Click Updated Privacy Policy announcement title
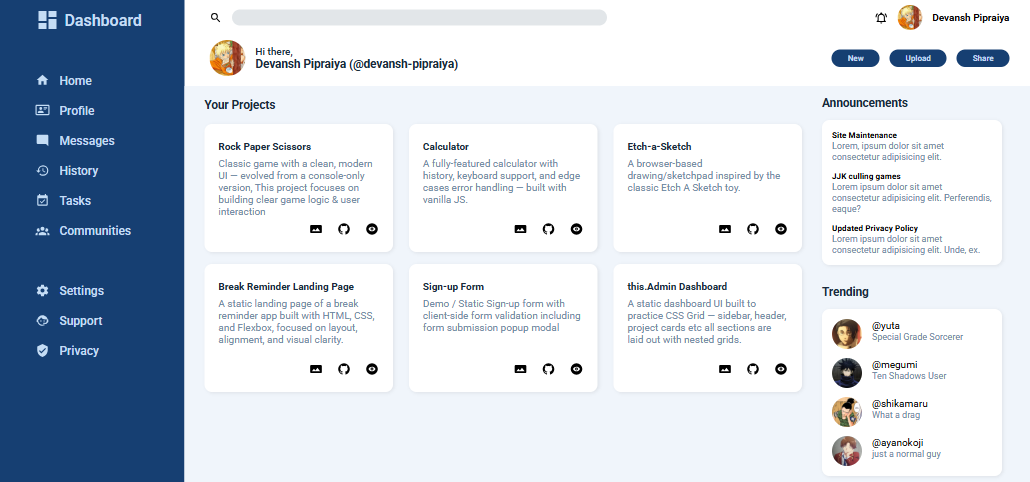Viewport: 1030px width, 482px height. tap(874, 229)
